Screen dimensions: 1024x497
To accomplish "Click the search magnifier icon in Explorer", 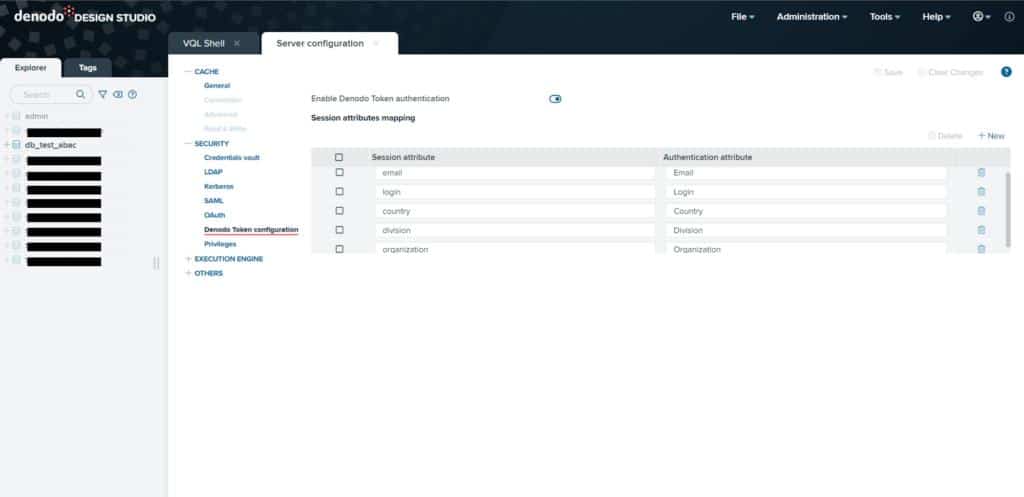I will [x=80, y=95].
